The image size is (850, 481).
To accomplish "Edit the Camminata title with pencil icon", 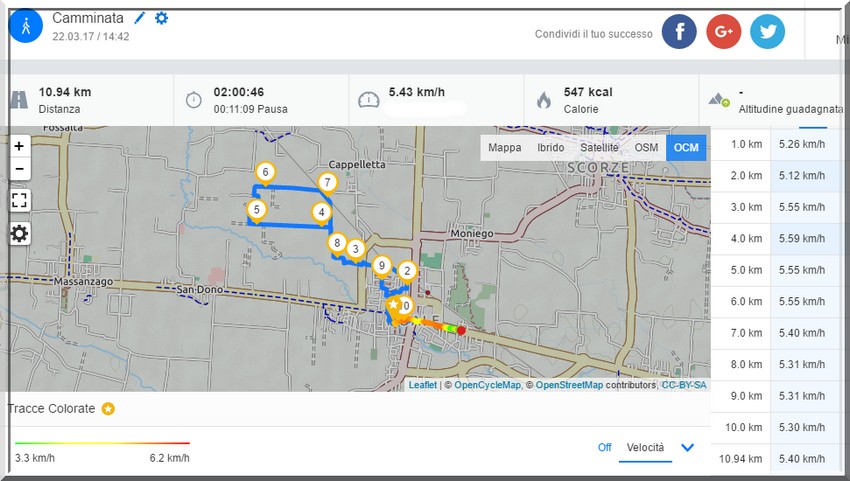I will pos(139,18).
